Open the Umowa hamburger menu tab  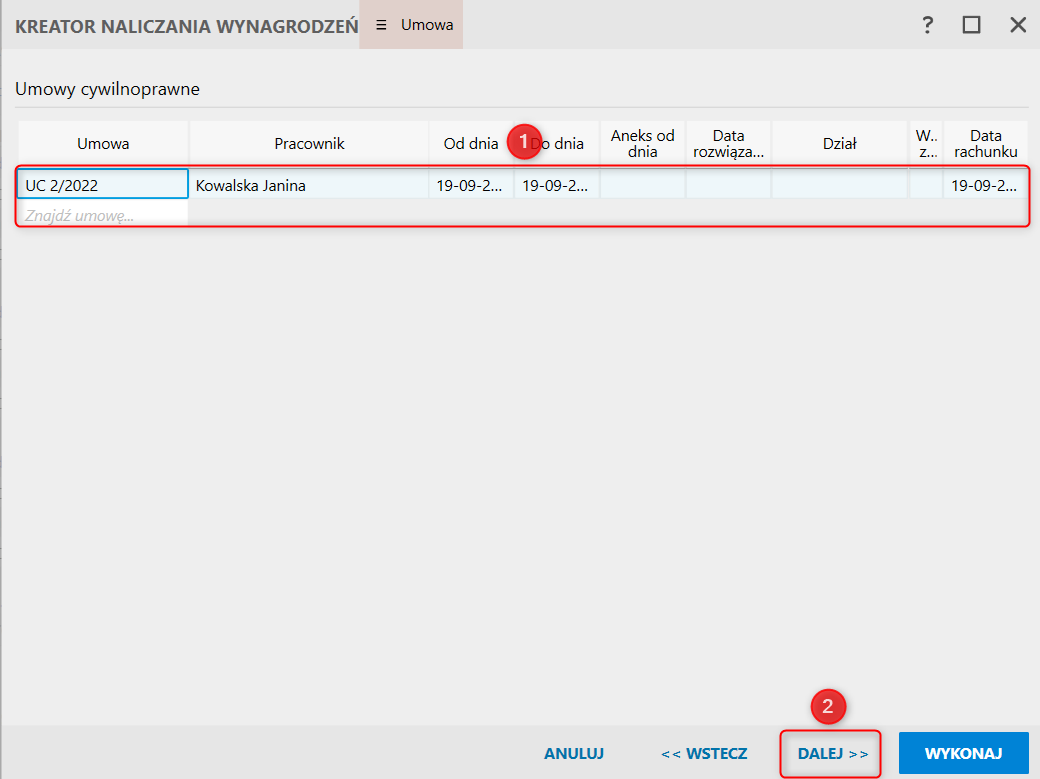[411, 25]
